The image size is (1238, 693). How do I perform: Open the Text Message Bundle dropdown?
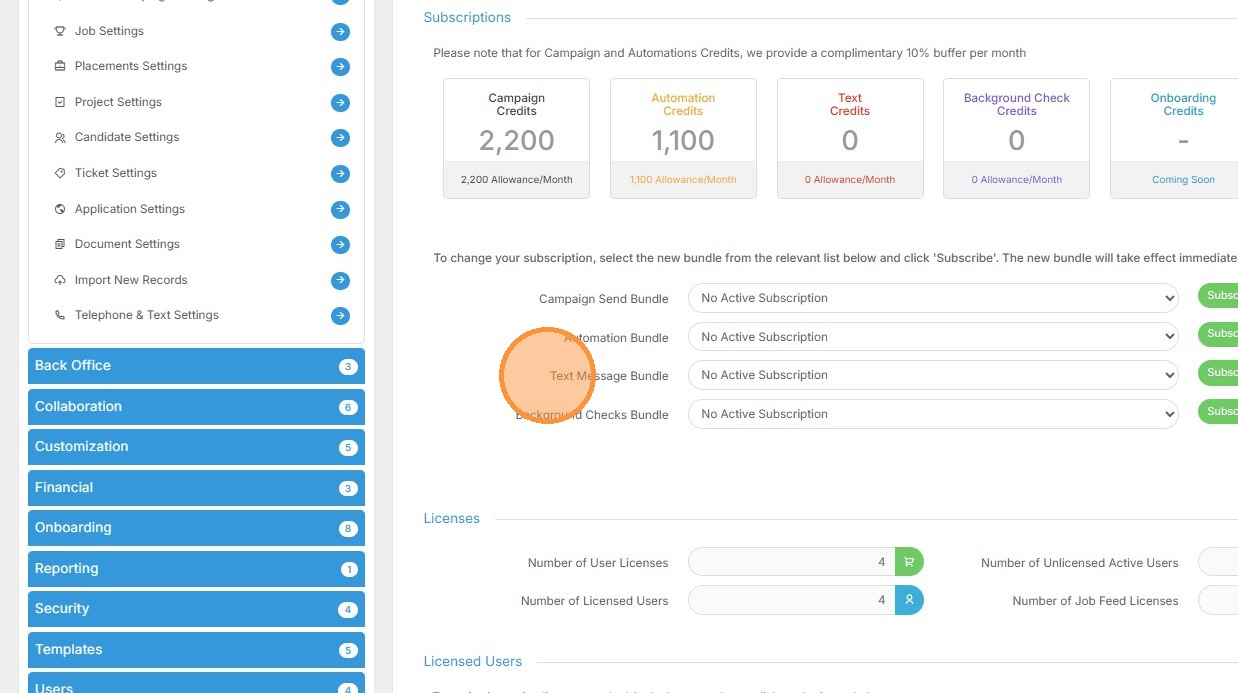point(933,375)
